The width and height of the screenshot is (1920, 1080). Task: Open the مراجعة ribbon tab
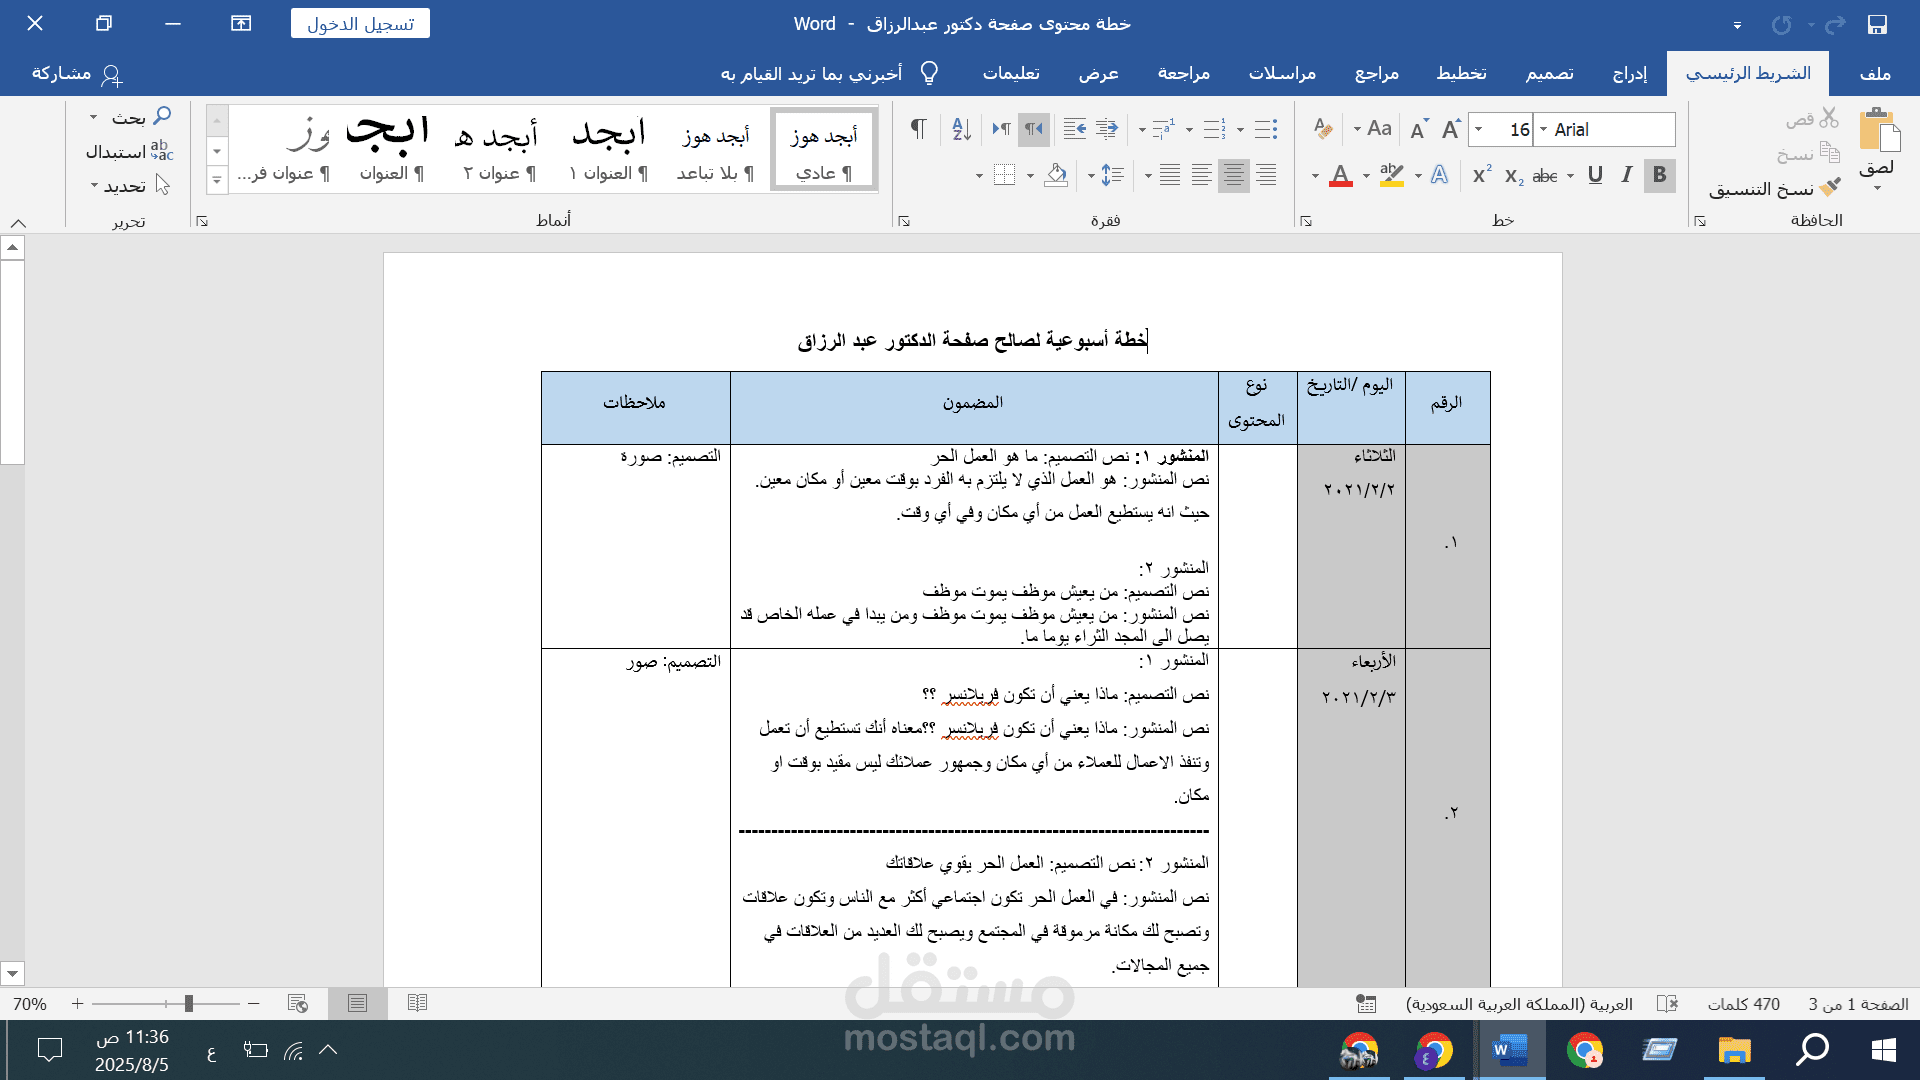pos(1183,73)
